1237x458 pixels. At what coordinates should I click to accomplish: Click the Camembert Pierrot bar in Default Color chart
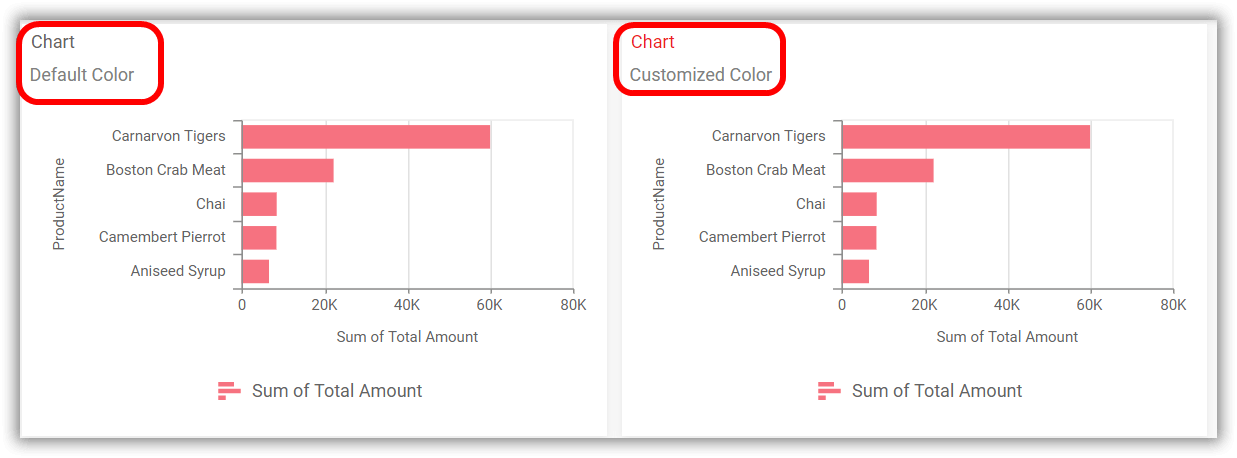[259, 238]
